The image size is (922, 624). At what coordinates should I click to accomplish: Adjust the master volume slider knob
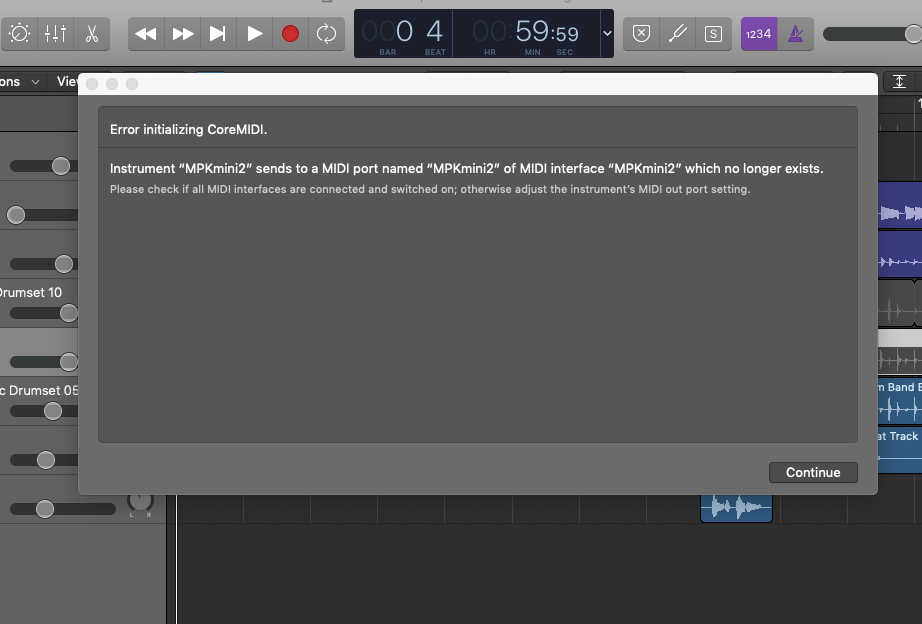click(x=913, y=34)
